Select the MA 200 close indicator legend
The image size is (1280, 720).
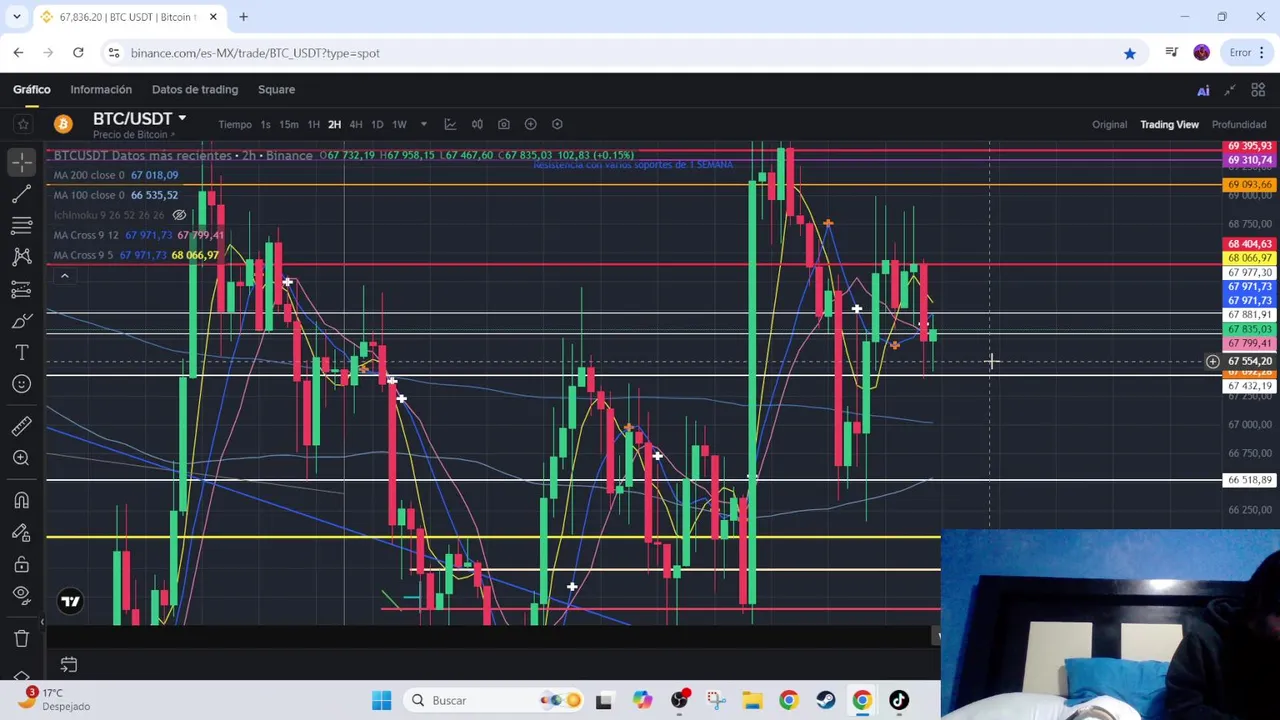click(x=115, y=175)
